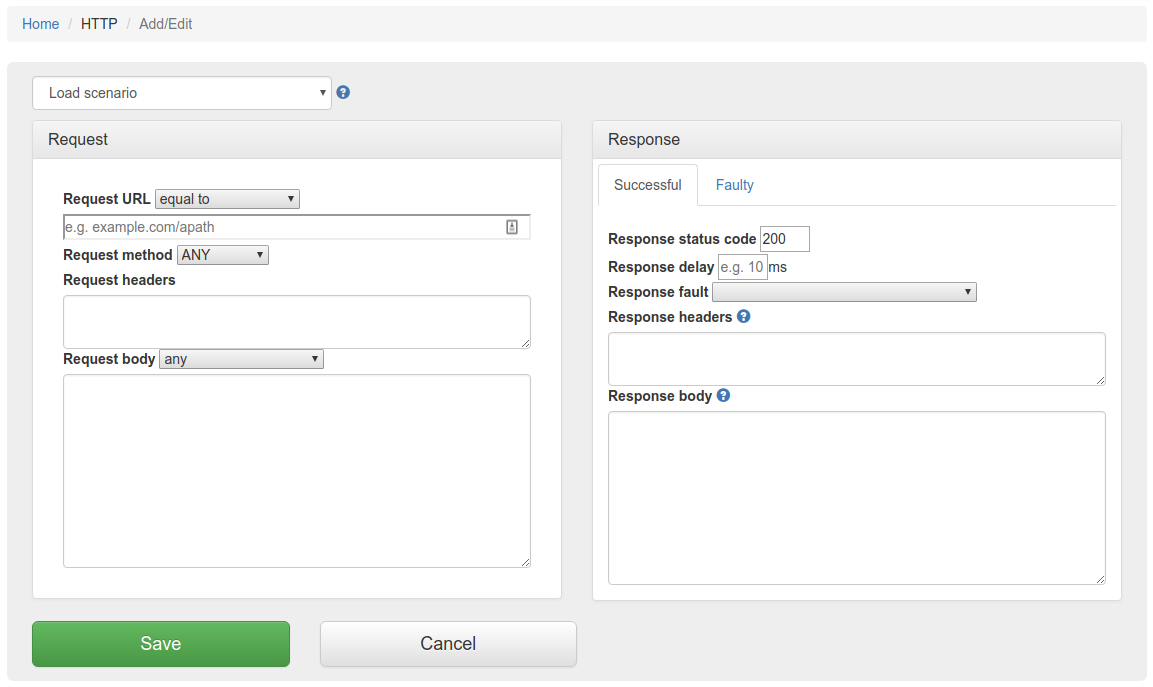
Task: Click inside the Response body textarea
Action: [x=856, y=497]
